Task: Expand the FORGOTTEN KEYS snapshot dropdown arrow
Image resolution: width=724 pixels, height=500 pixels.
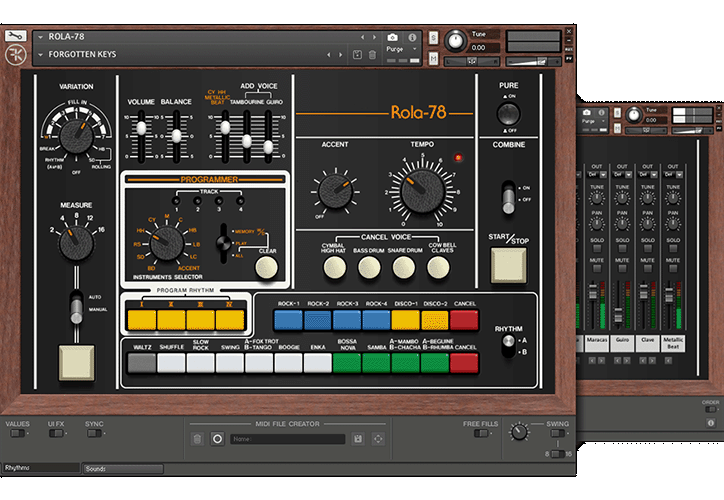Action: coord(41,54)
